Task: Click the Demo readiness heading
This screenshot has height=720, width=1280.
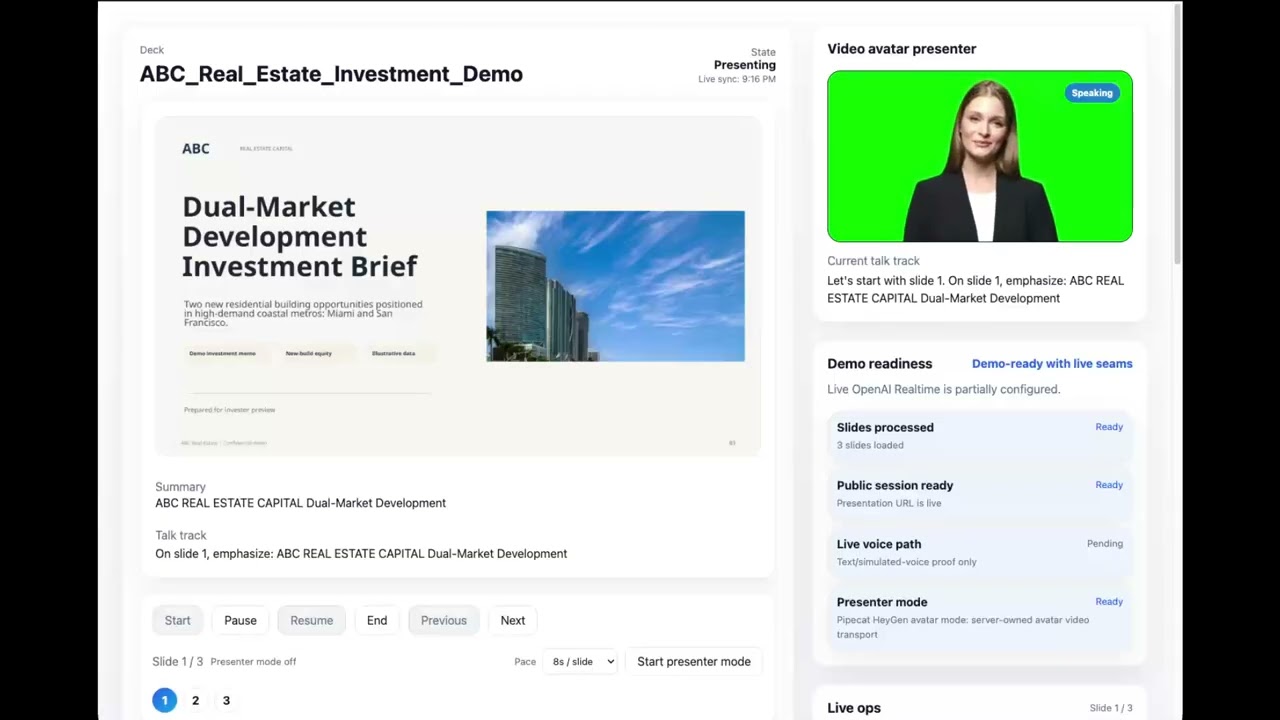Action: pyautogui.click(x=880, y=364)
